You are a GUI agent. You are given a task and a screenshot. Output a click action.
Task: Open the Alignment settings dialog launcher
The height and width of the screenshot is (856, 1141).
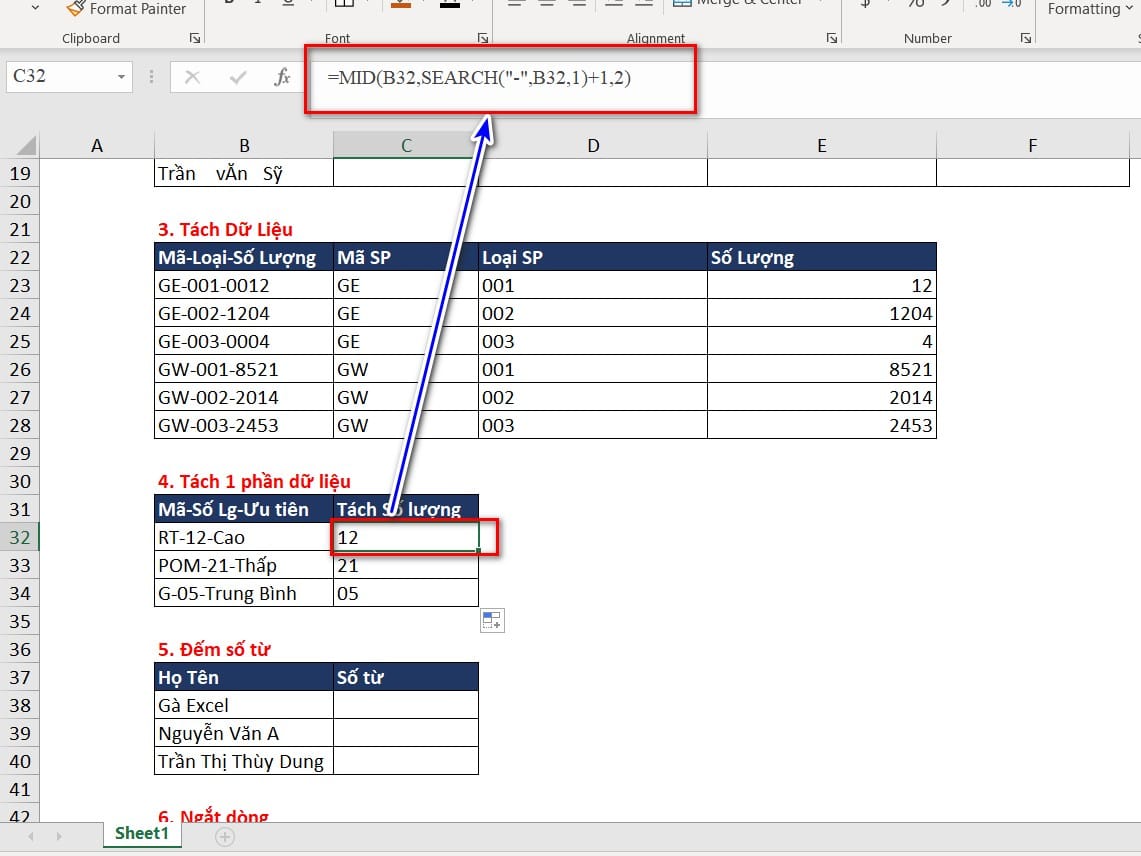click(832, 38)
